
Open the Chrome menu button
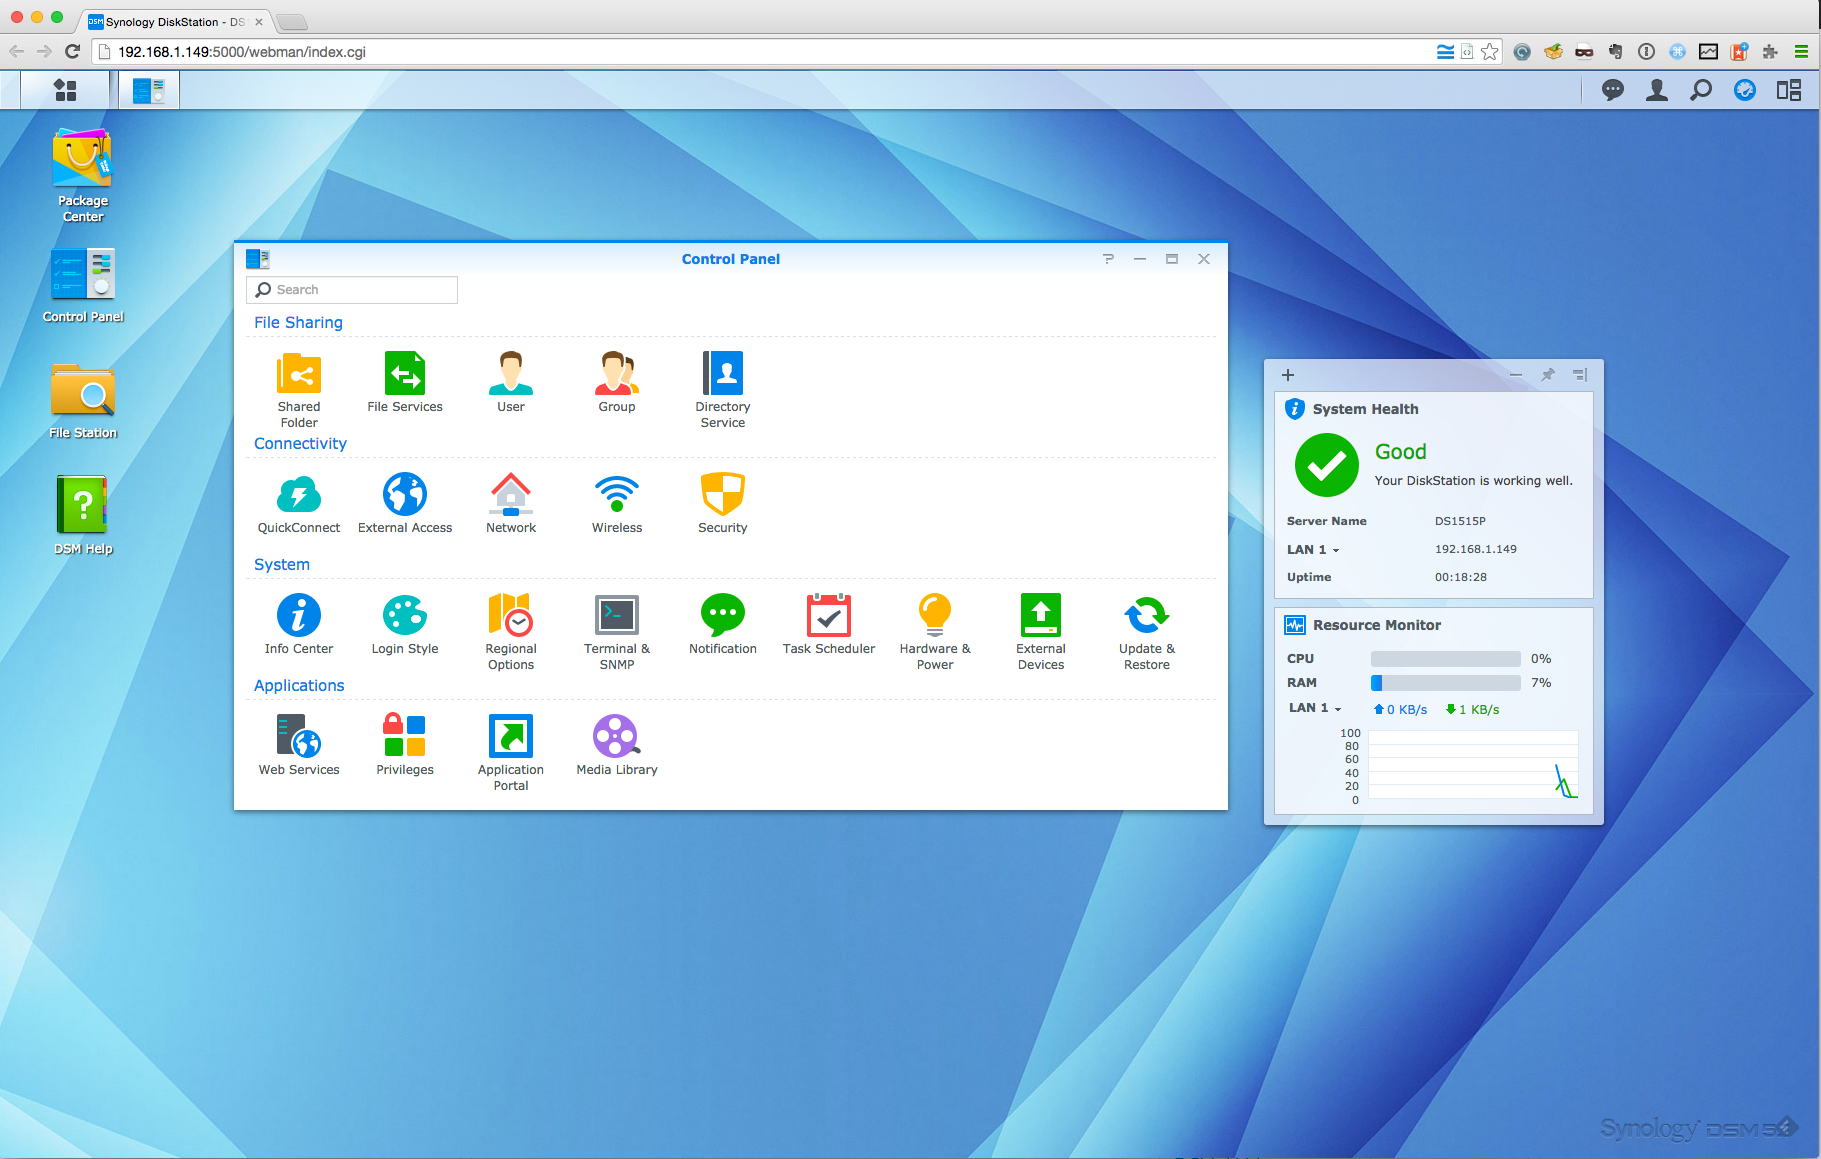(1801, 52)
